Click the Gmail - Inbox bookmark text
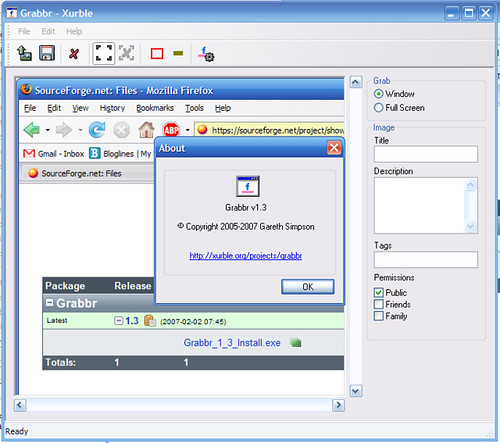 [x=61, y=154]
